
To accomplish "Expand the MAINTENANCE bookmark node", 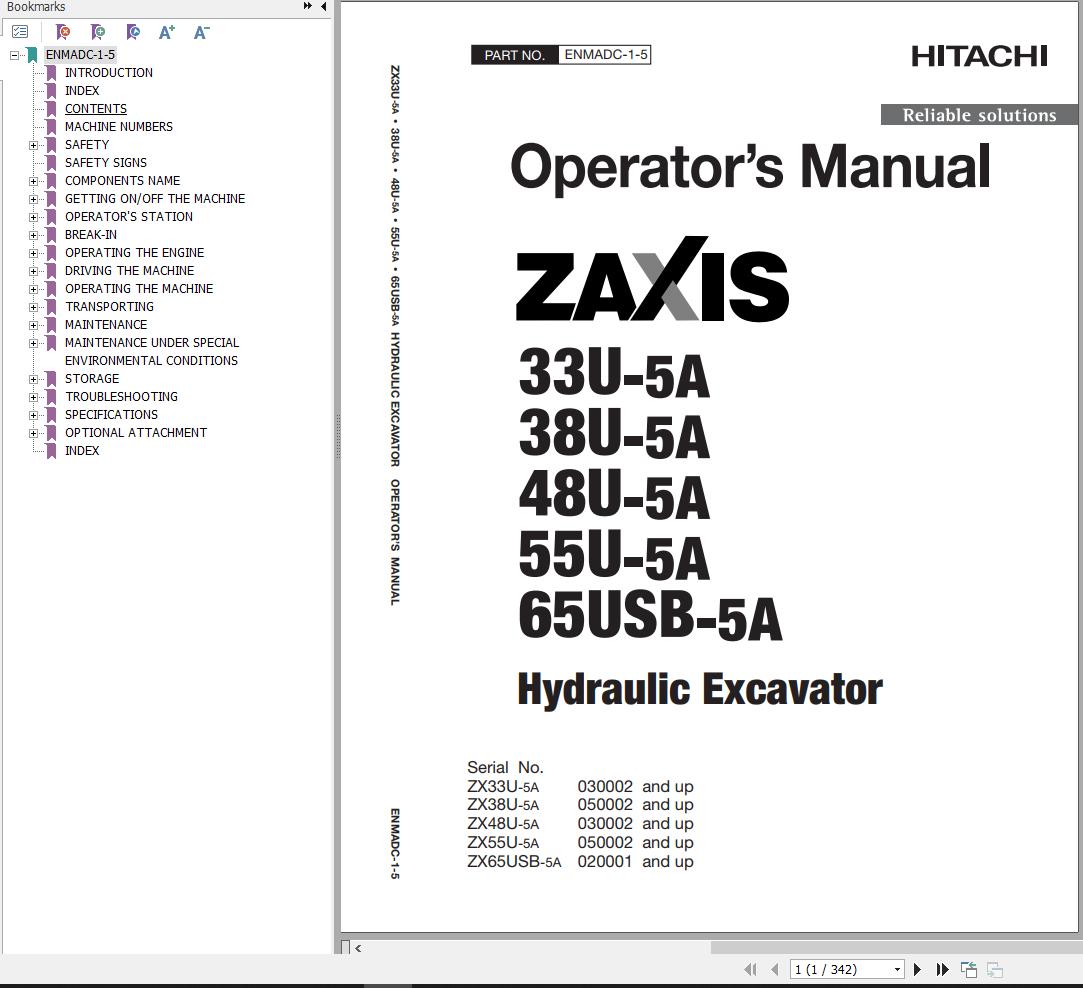I will click(33, 325).
